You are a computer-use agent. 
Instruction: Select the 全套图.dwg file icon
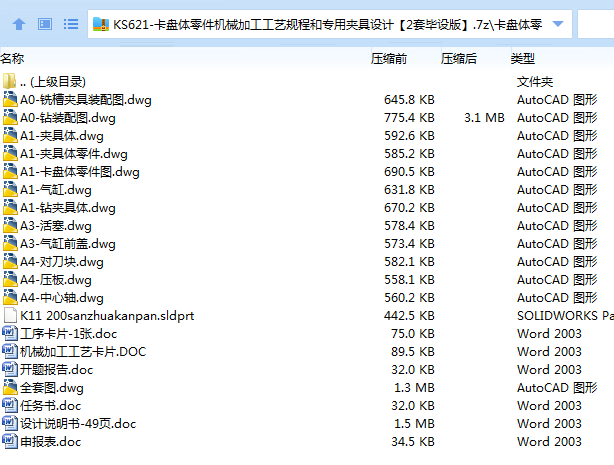[10, 387]
